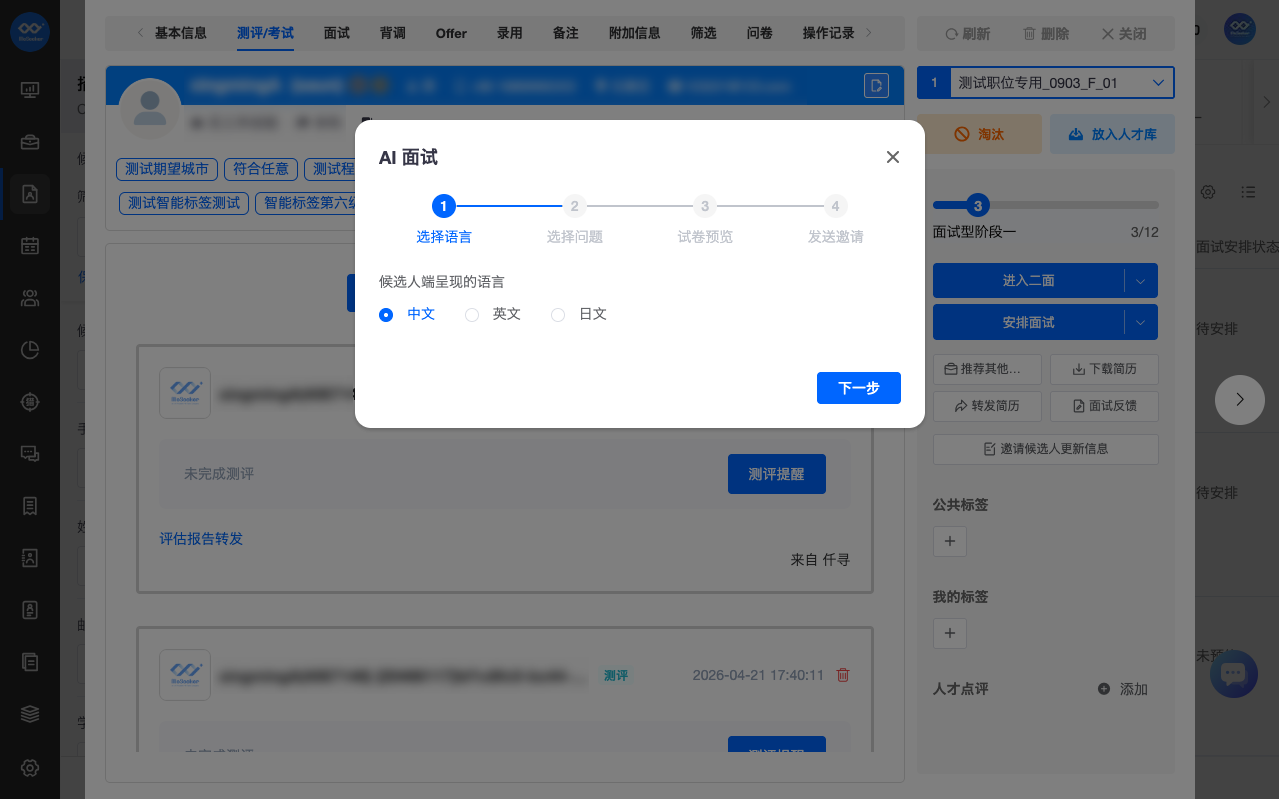The width and height of the screenshot is (1279, 799).
Task: Open the 背调 tab
Action: pyautogui.click(x=393, y=33)
